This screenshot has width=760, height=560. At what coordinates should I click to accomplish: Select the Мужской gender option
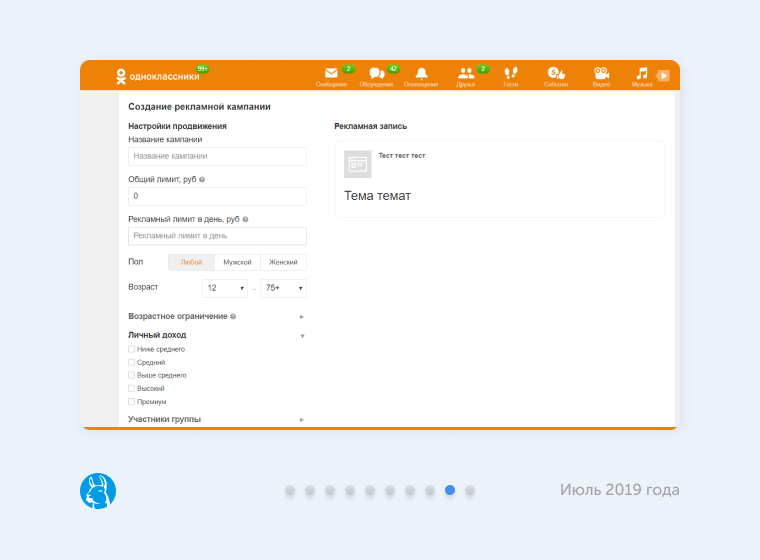click(x=237, y=262)
